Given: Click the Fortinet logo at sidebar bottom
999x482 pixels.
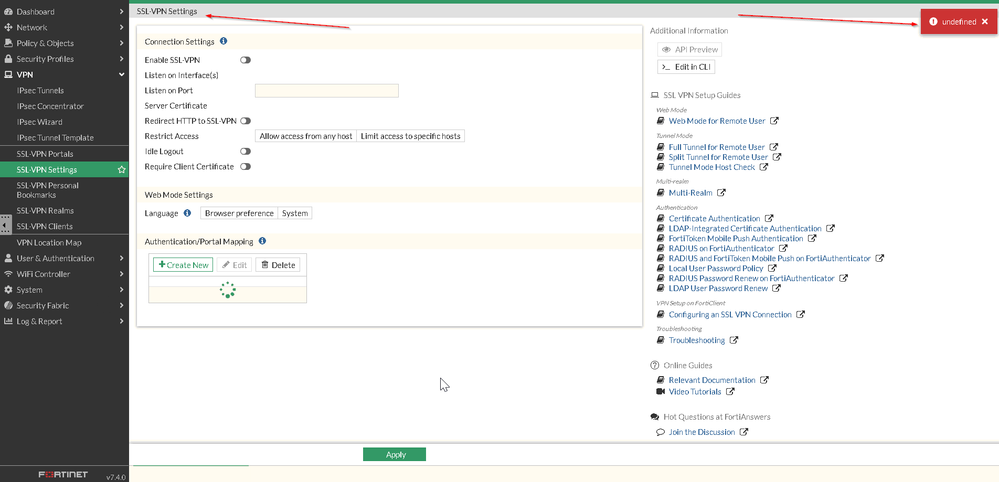Looking at the screenshot, I should click(x=63, y=475).
